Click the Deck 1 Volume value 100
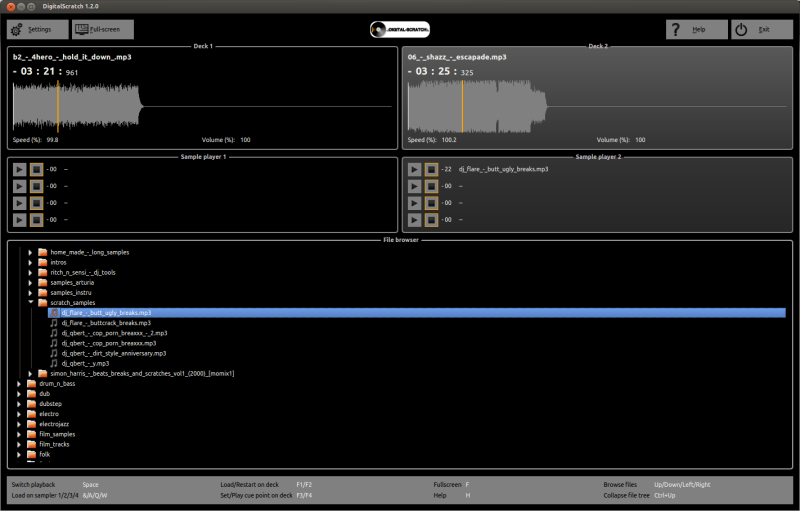The image size is (800, 511). (x=245, y=140)
